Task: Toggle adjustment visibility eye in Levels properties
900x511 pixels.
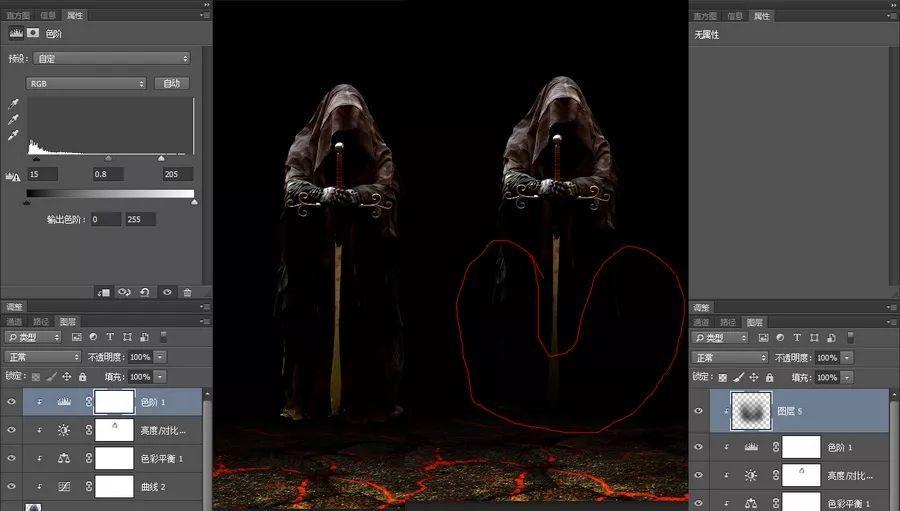Action: [x=167, y=292]
